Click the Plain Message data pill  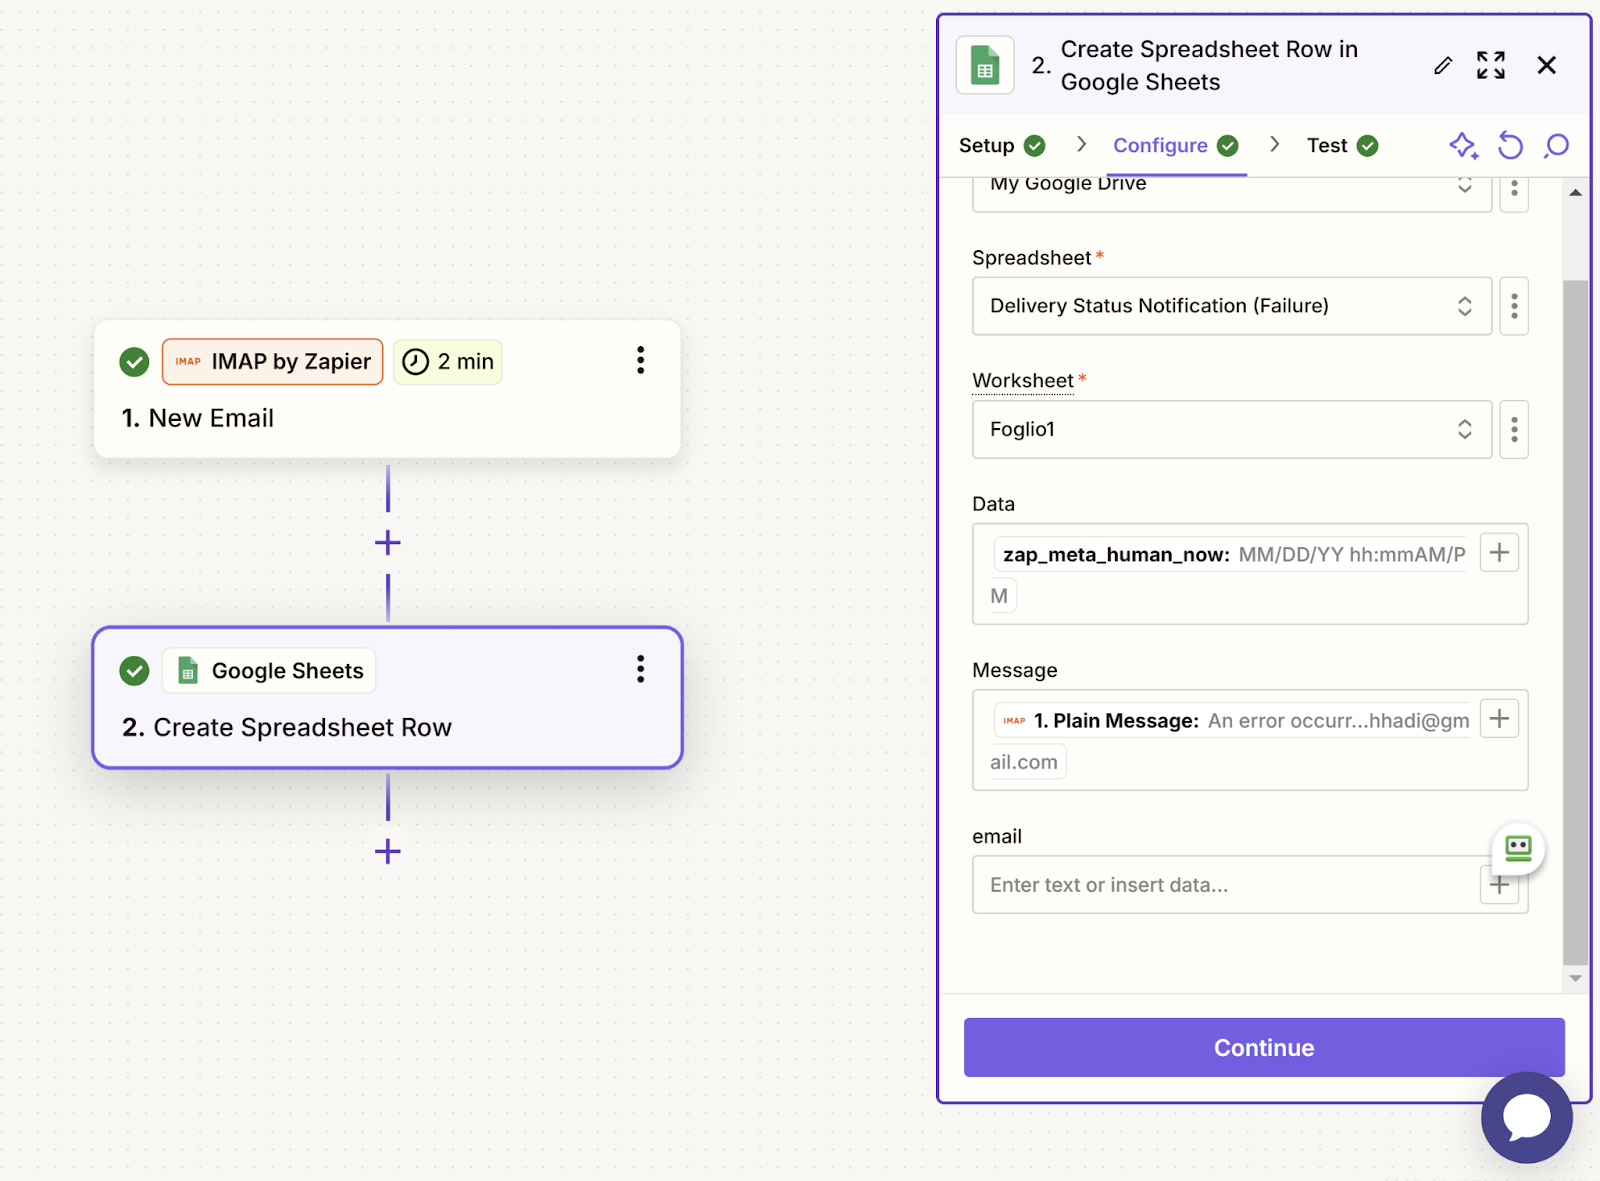(1232, 721)
